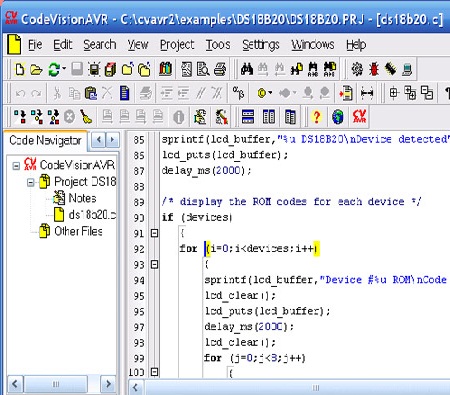Image resolution: width=450 pixels, height=395 pixels.
Task: Open the Windows menu
Action: coord(313,45)
